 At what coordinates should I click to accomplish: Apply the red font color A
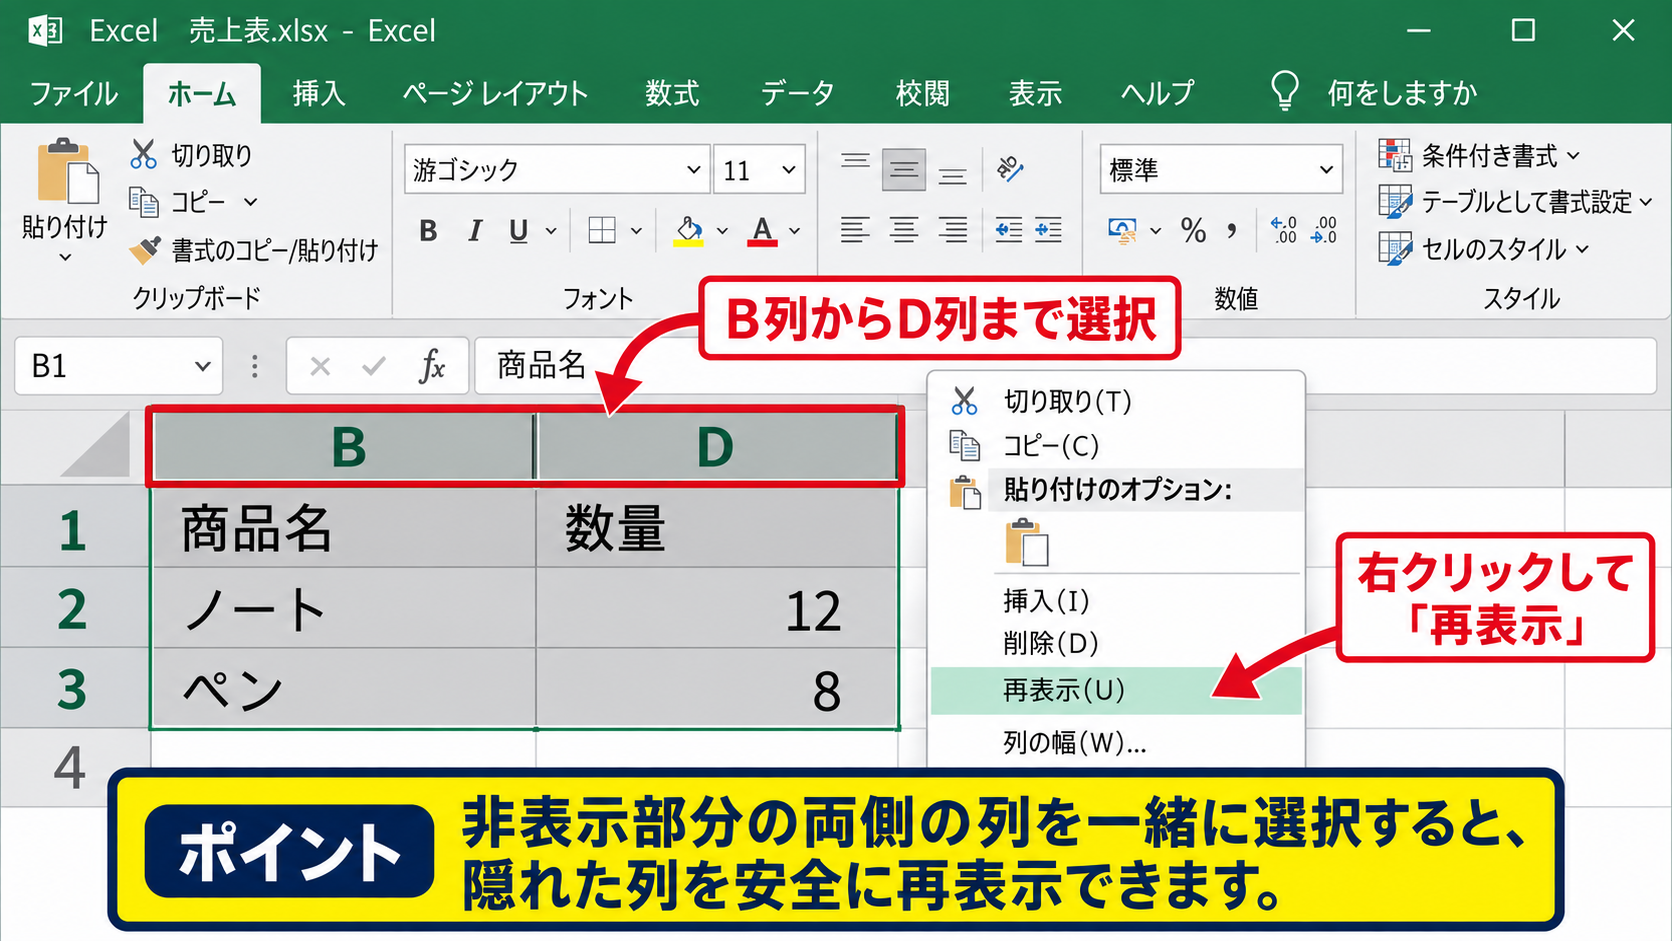click(x=762, y=231)
